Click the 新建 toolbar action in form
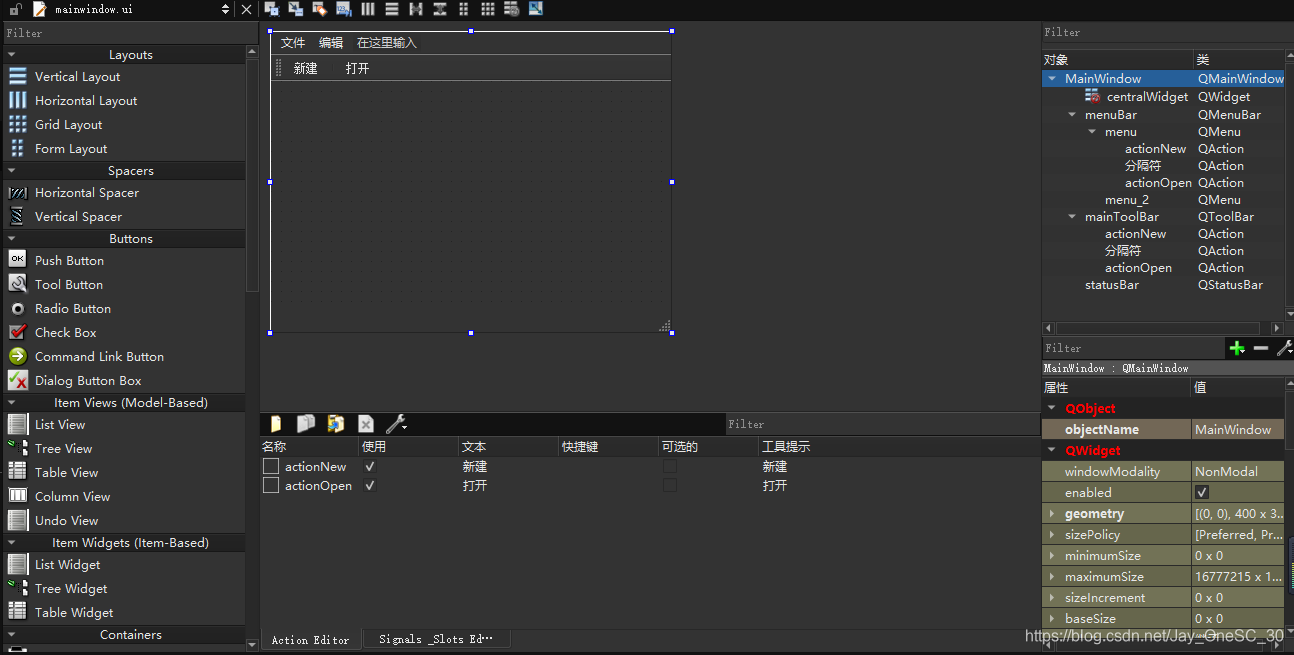Image resolution: width=1294 pixels, height=655 pixels. click(x=305, y=68)
